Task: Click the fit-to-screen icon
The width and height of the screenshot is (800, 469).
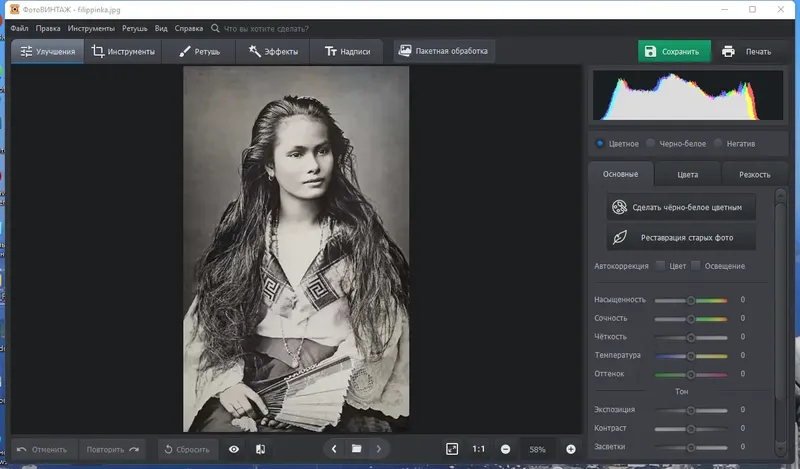Action: [452, 450]
